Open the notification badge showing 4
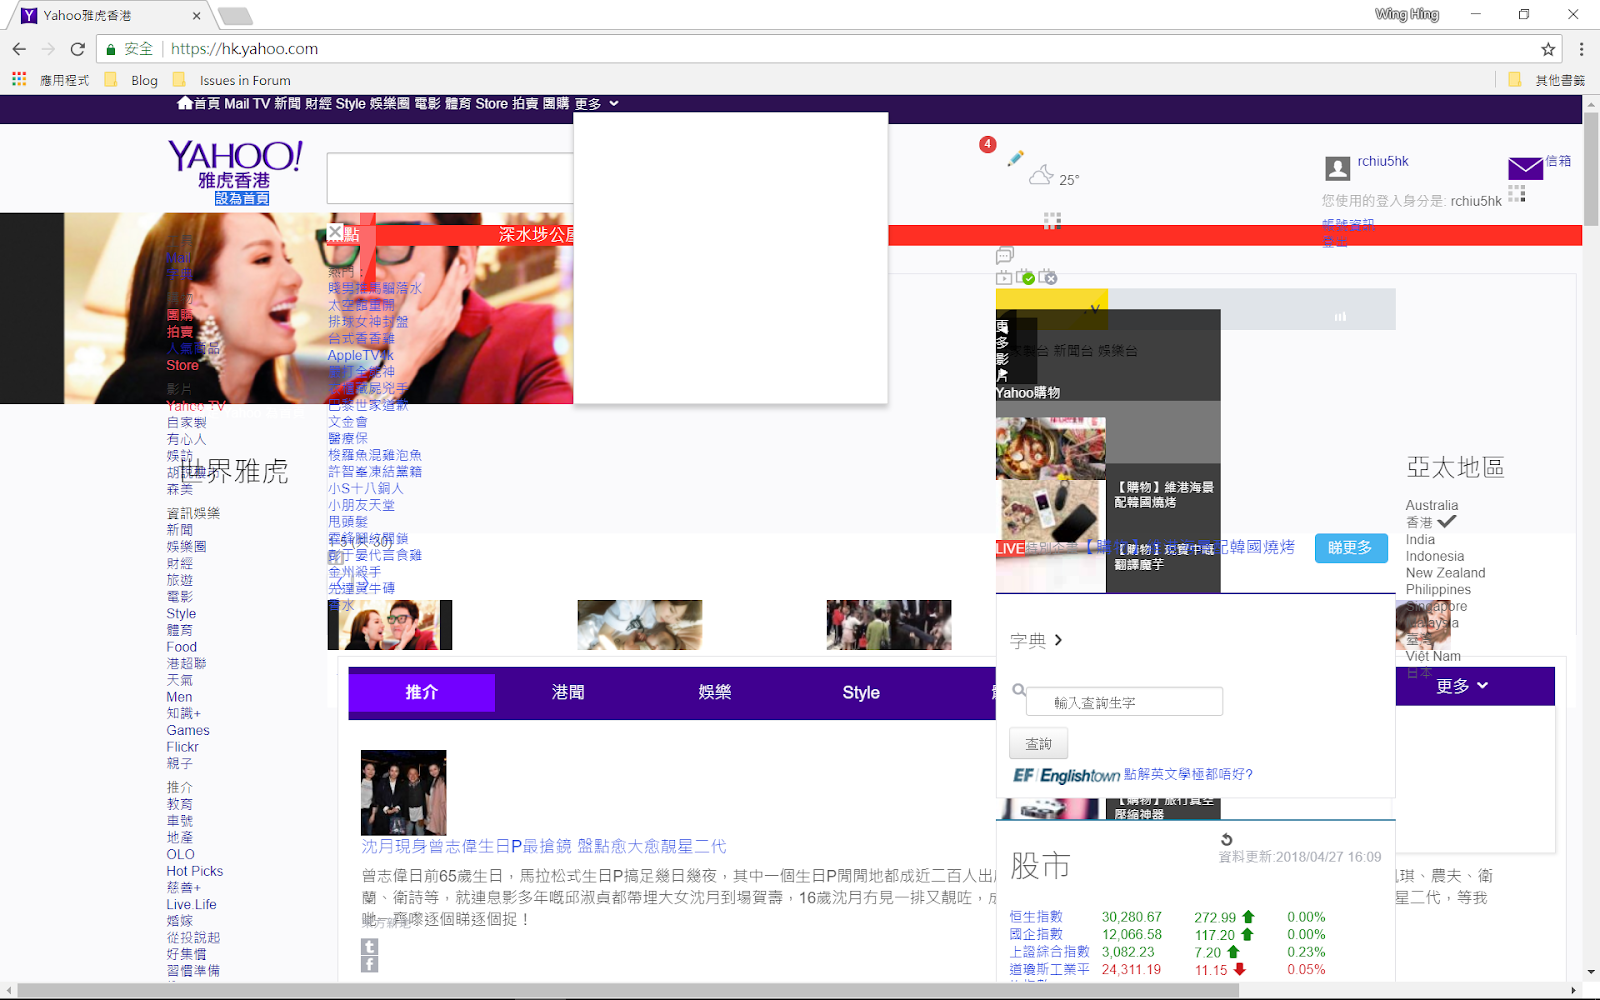 (987, 144)
